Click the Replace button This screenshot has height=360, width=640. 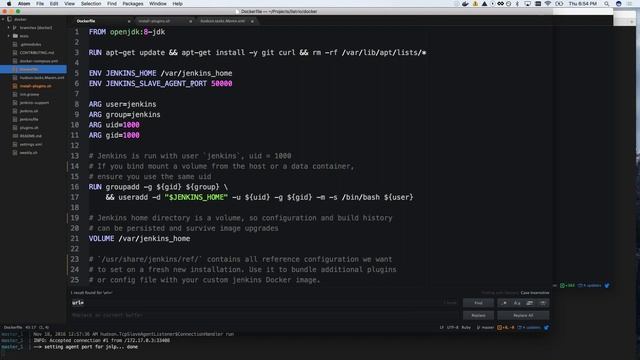478,315
